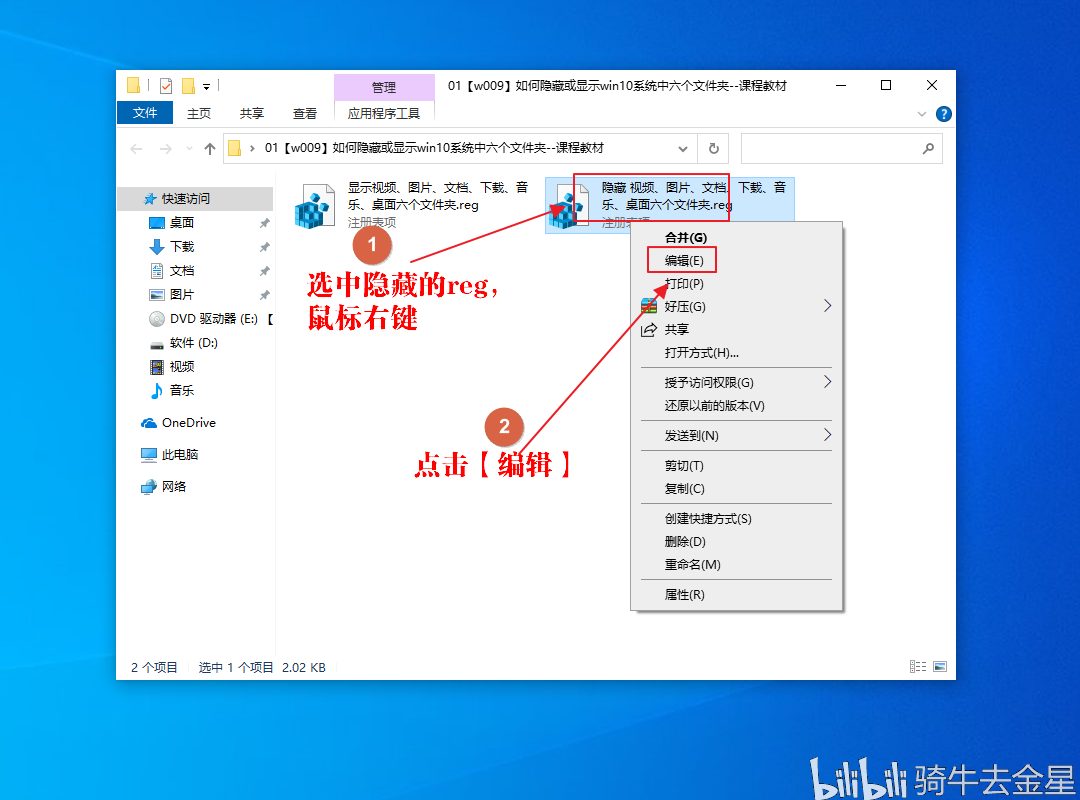Select OneDrive in the navigation pane
This screenshot has height=800, width=1080.
[188, 422]
